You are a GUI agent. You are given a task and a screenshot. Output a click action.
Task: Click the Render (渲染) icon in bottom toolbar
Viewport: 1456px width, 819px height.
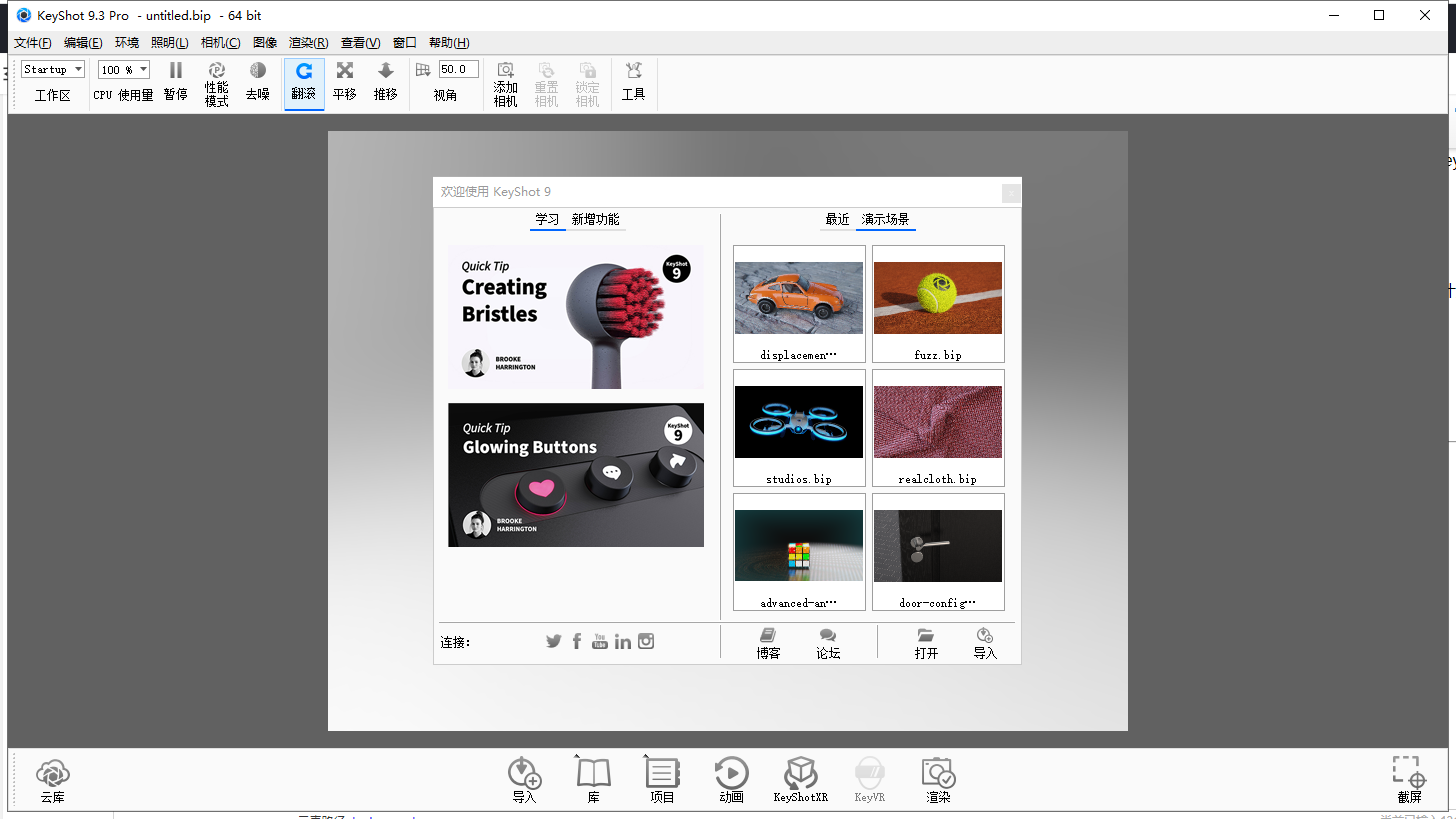point(938,780)
